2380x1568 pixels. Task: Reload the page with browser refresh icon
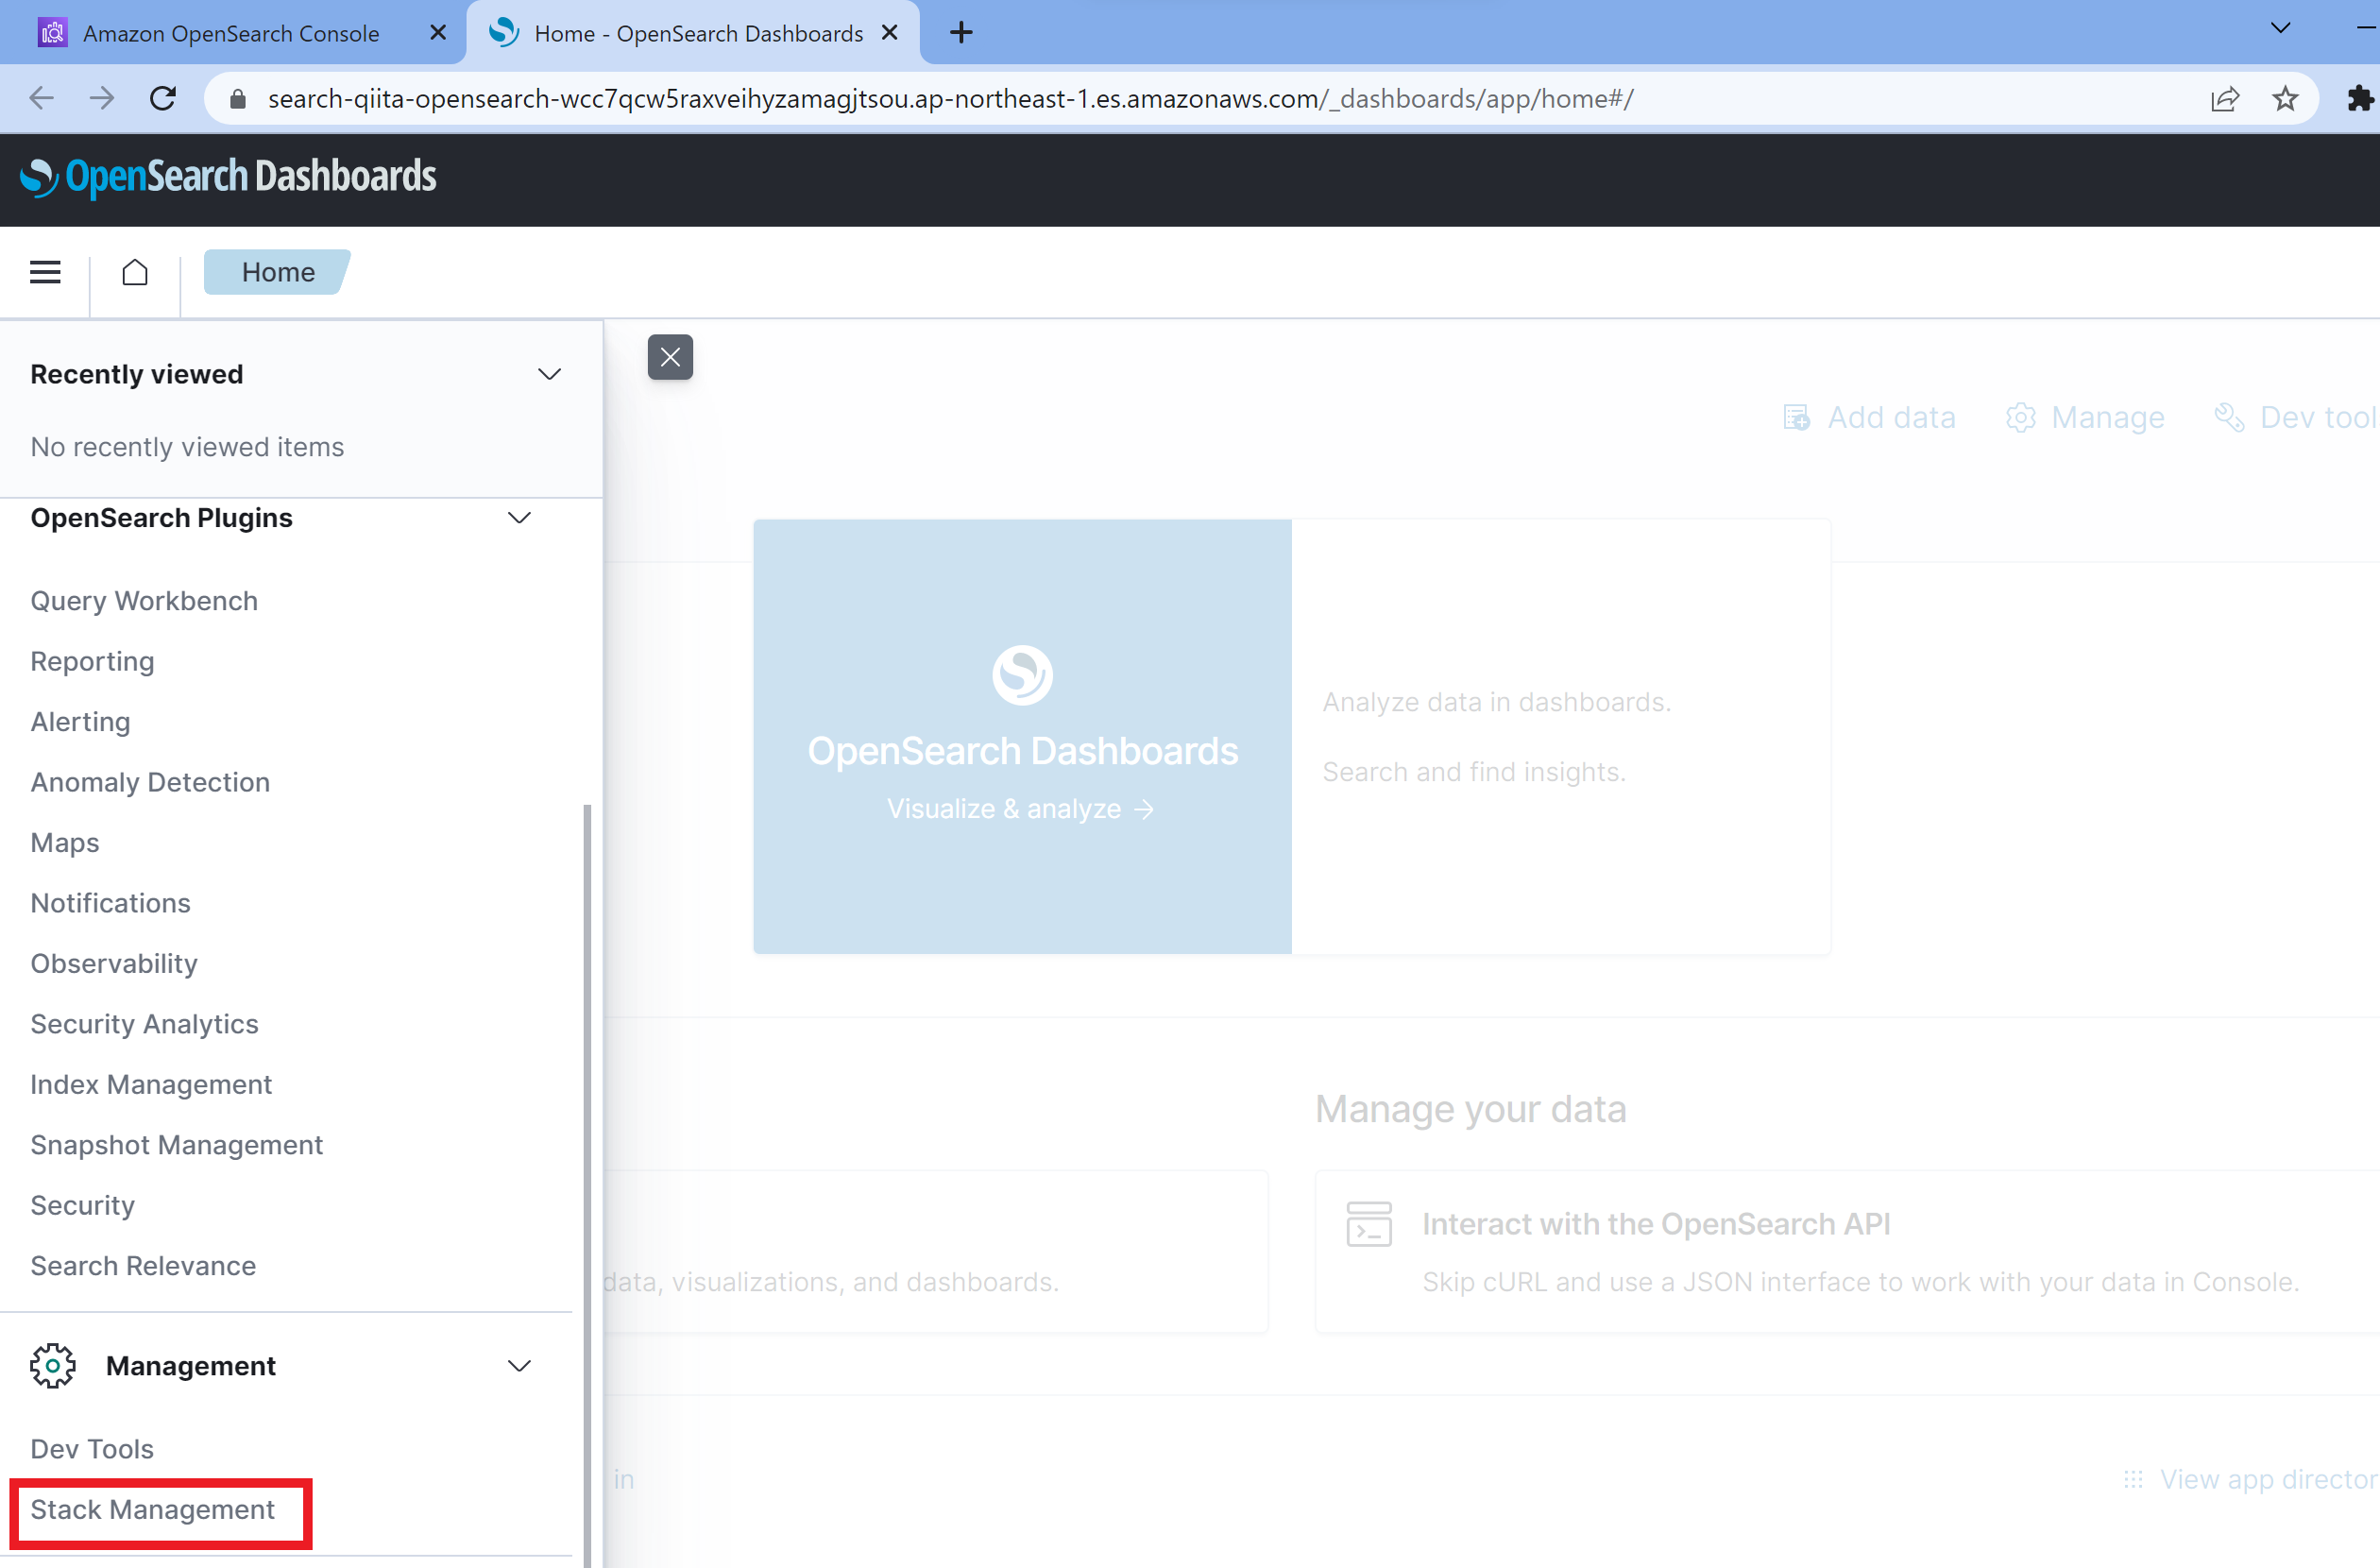163,98
